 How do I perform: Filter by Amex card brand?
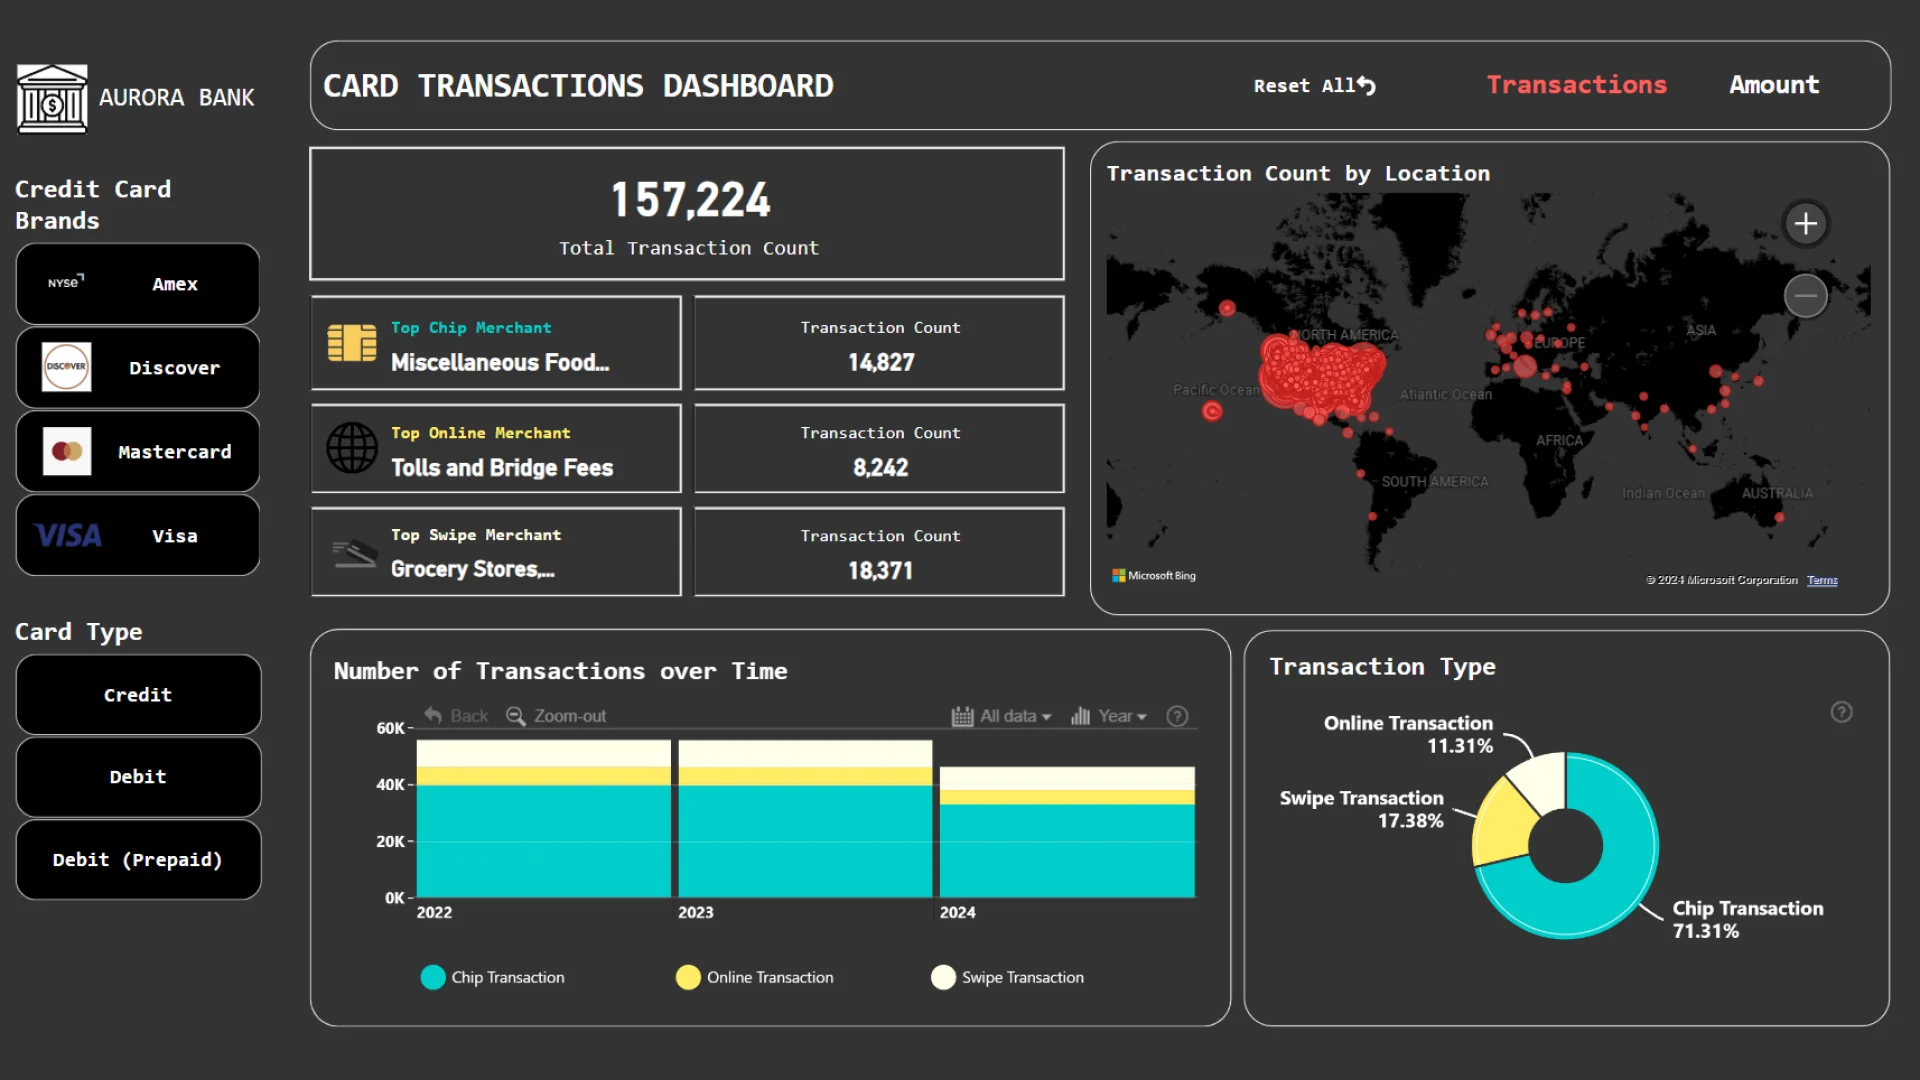click(x=138, y=284)
